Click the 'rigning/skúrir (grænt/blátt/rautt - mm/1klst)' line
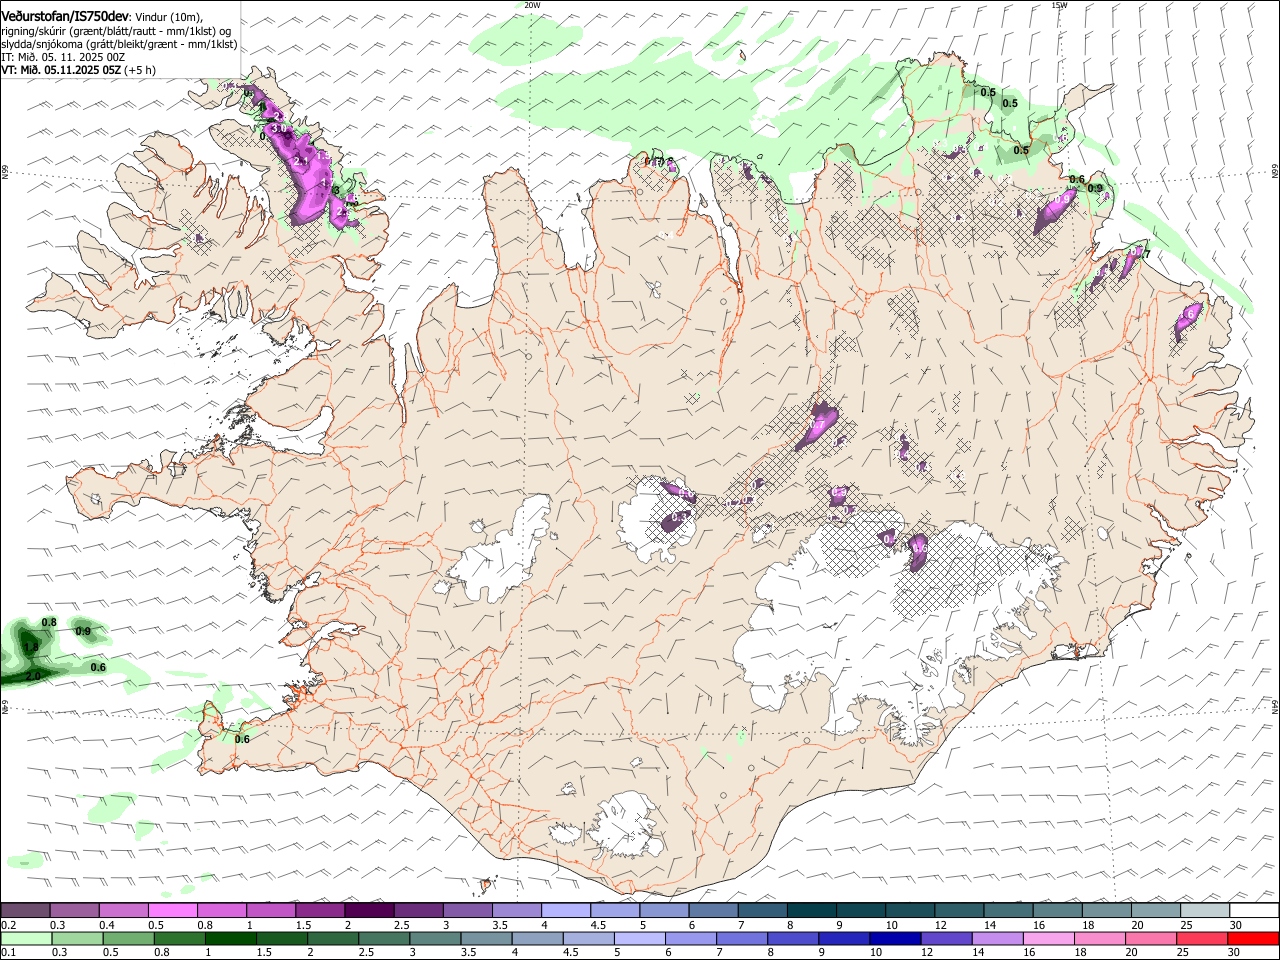The width and height of the screenshot is (1280, 960). pyautogui.click(x=117, y=31)
